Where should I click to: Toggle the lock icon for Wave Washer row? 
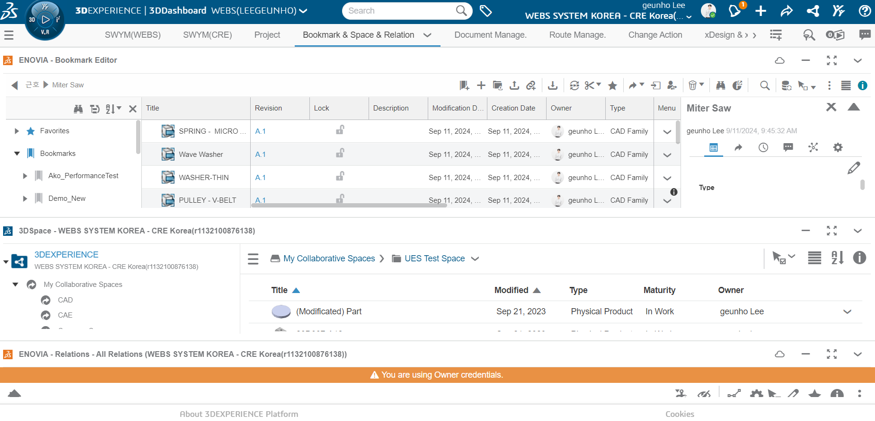339,154
